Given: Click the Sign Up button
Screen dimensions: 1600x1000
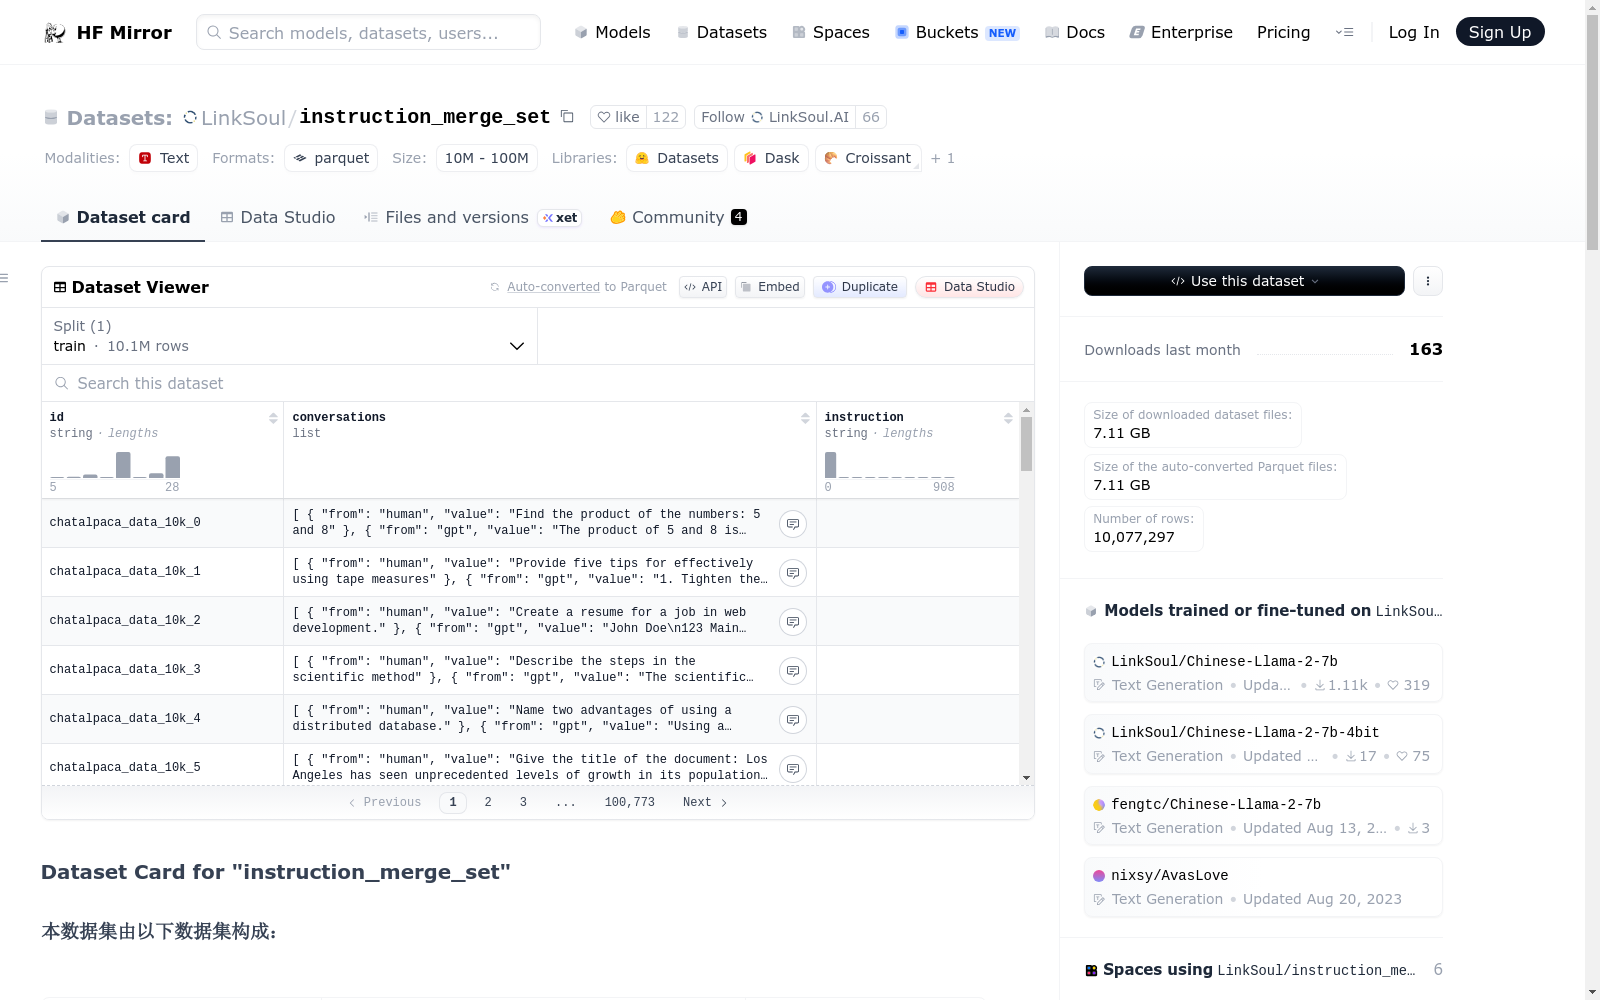Looking at the screenshot, I should click(x=1500, y=32).
